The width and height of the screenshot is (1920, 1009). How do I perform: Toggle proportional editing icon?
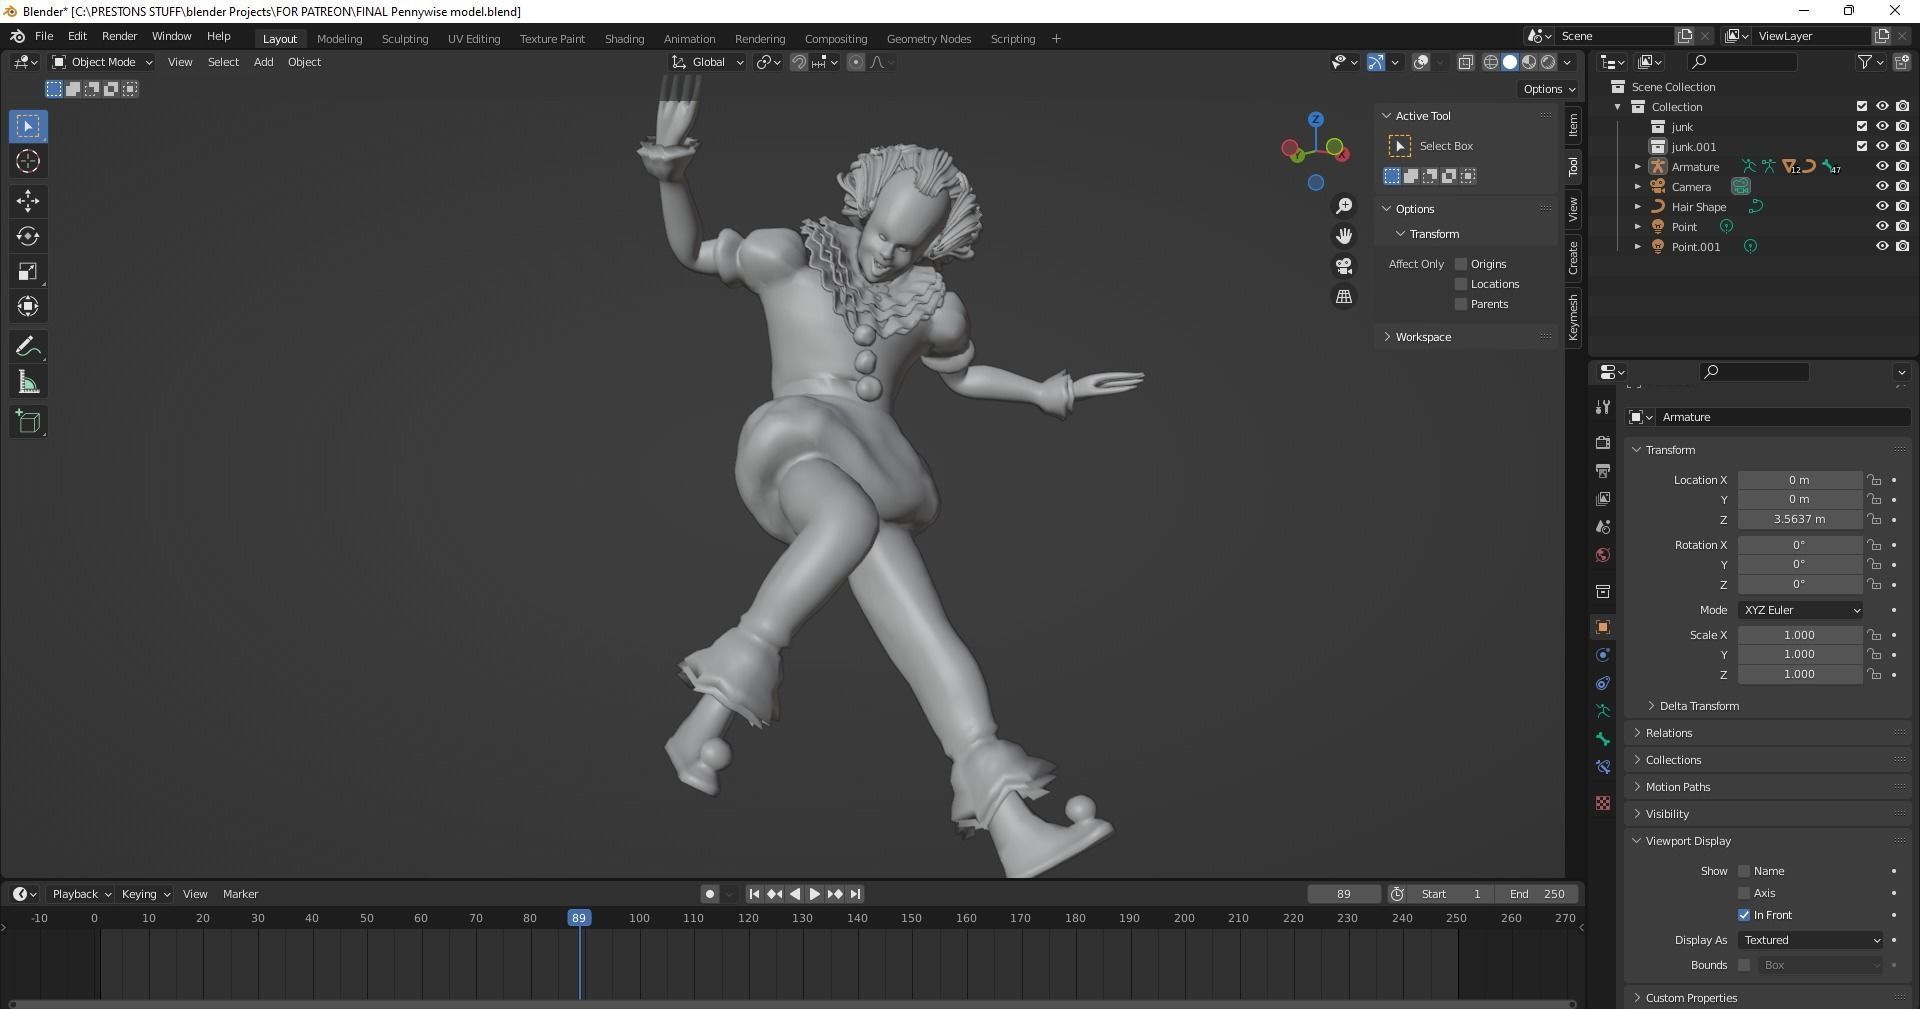856,62
